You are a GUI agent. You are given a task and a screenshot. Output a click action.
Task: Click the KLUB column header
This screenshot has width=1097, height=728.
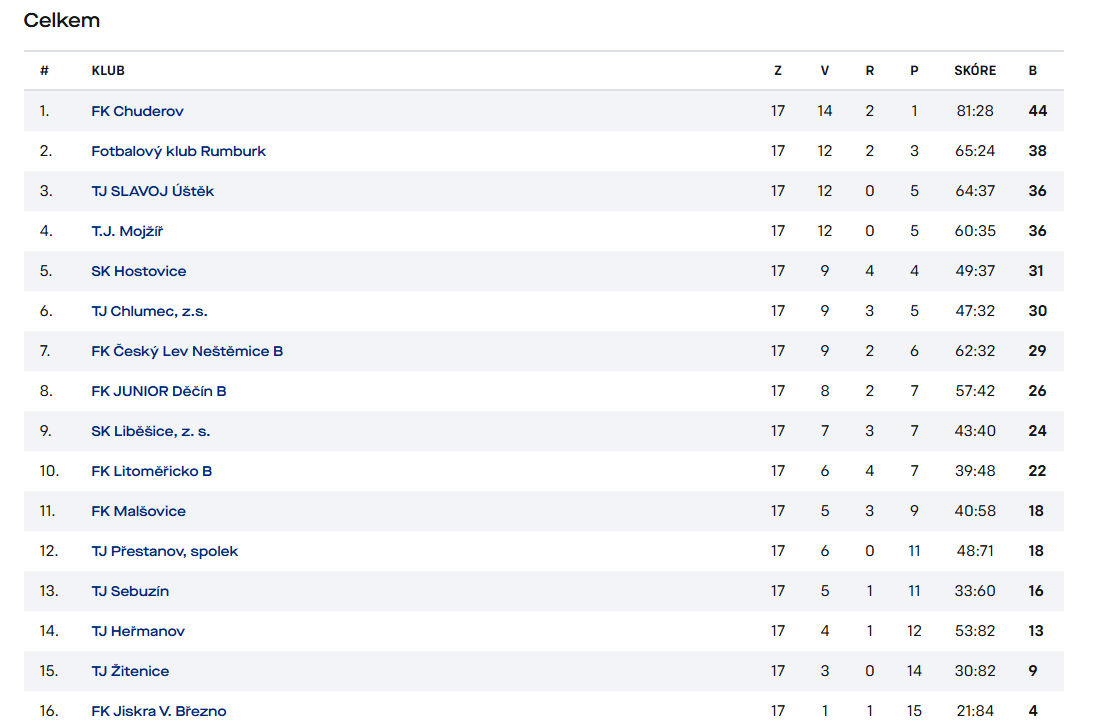coord(108,71)
